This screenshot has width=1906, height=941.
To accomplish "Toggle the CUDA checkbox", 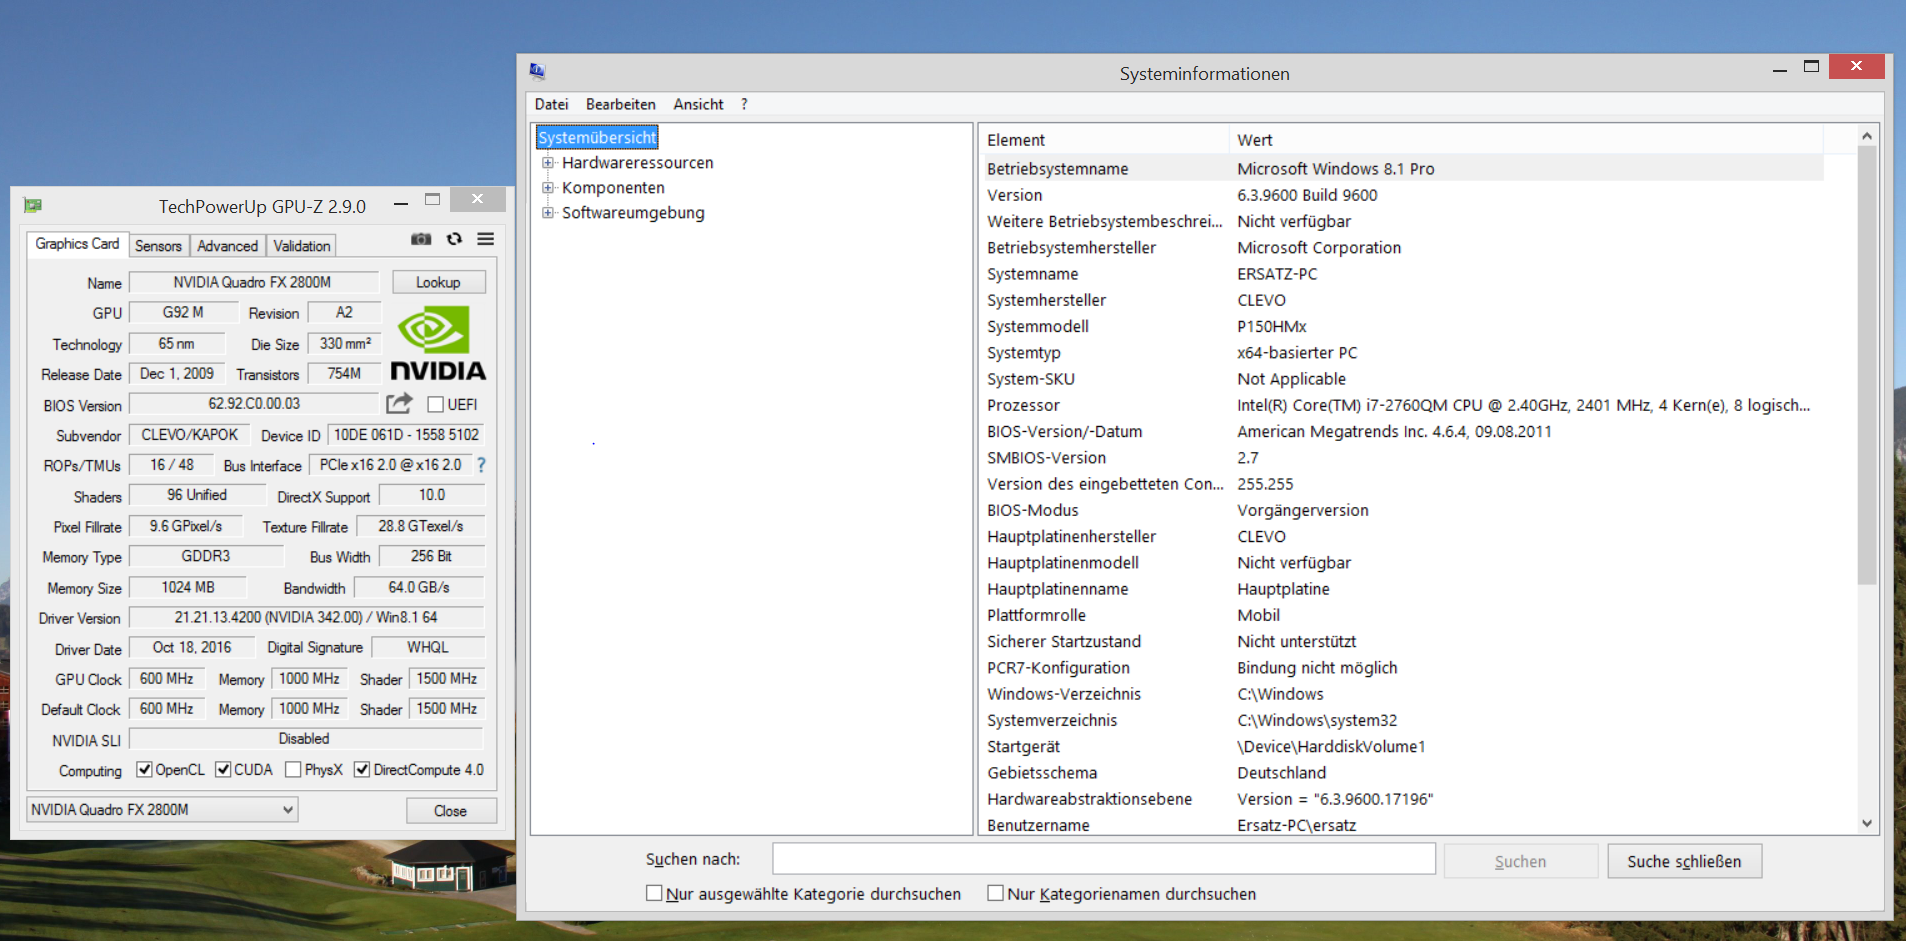I will [x=224, y=769].
